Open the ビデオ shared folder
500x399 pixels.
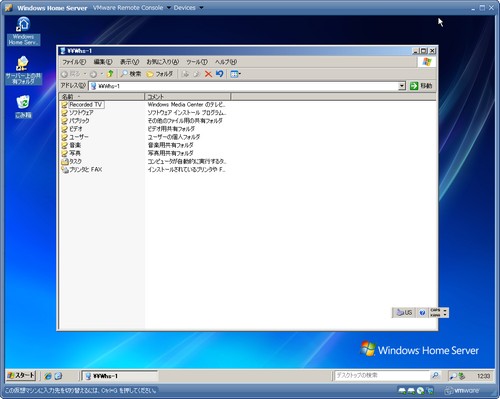pos(72,129)
